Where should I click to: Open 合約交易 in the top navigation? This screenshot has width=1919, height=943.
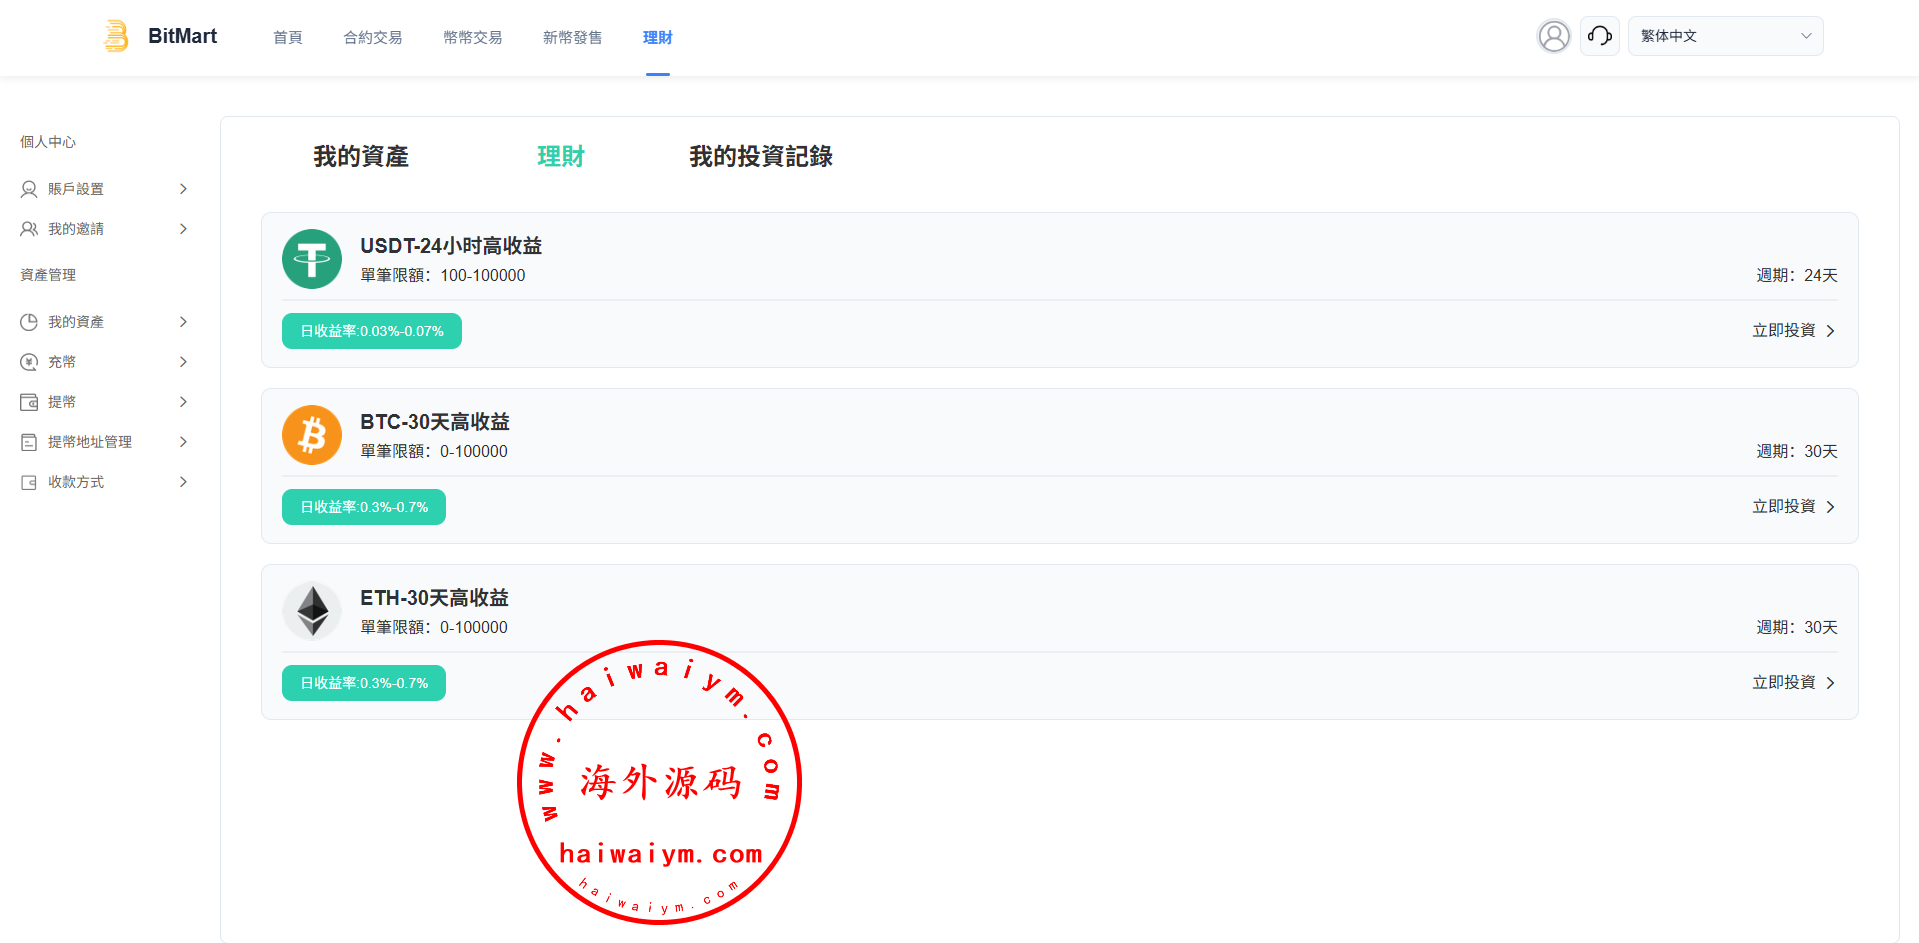pos(373,38)
